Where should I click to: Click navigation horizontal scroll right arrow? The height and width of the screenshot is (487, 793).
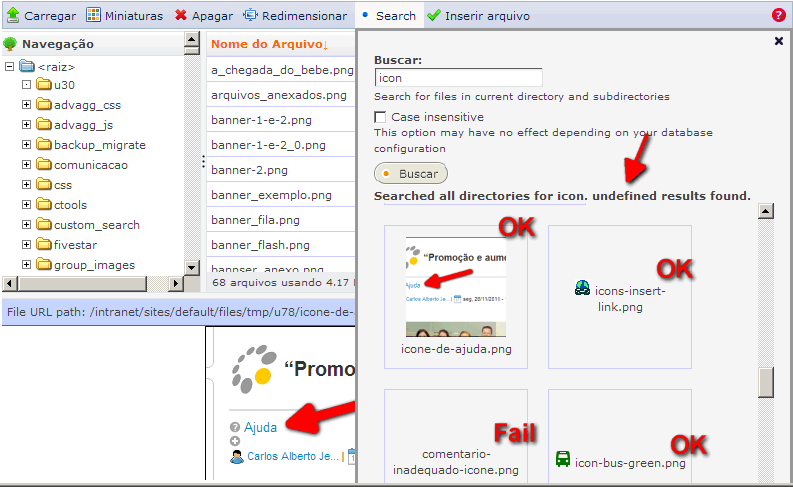click(175, 284)
